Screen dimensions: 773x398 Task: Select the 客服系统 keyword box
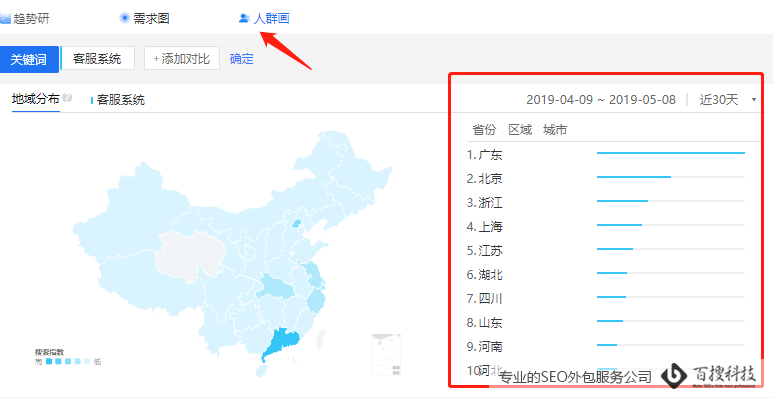tap(98, 59)
